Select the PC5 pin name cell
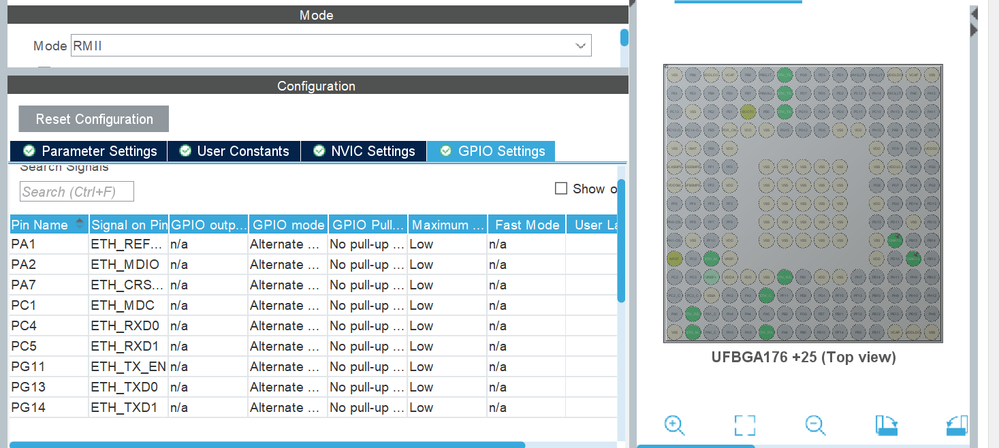The height and width of the screenshot is (448, 999). click(x=49, y=346)
